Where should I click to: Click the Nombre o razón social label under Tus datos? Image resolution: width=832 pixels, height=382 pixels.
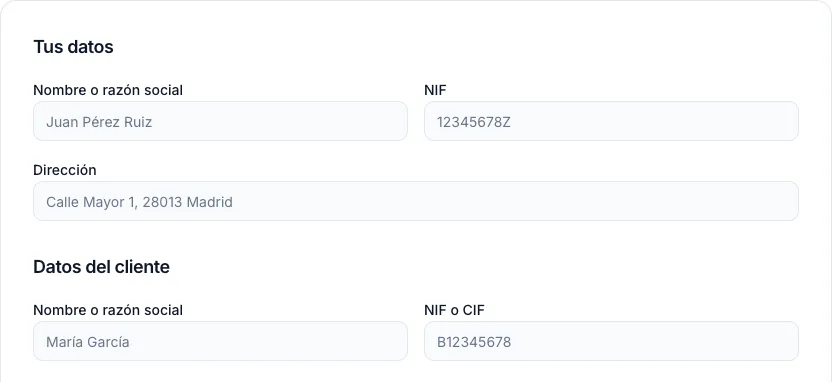pos(108,90)
